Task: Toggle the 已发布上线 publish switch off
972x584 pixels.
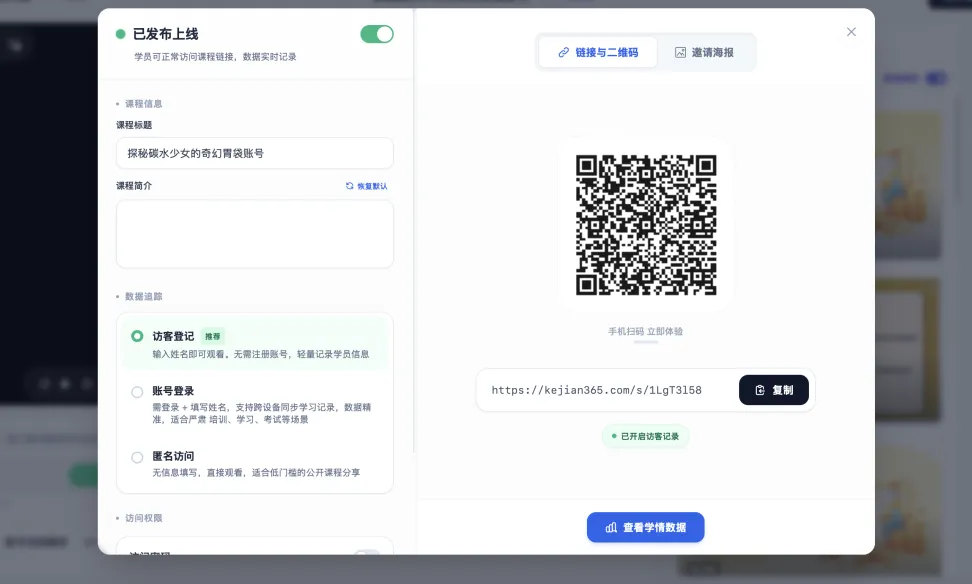Action: [x=377, y=34]
